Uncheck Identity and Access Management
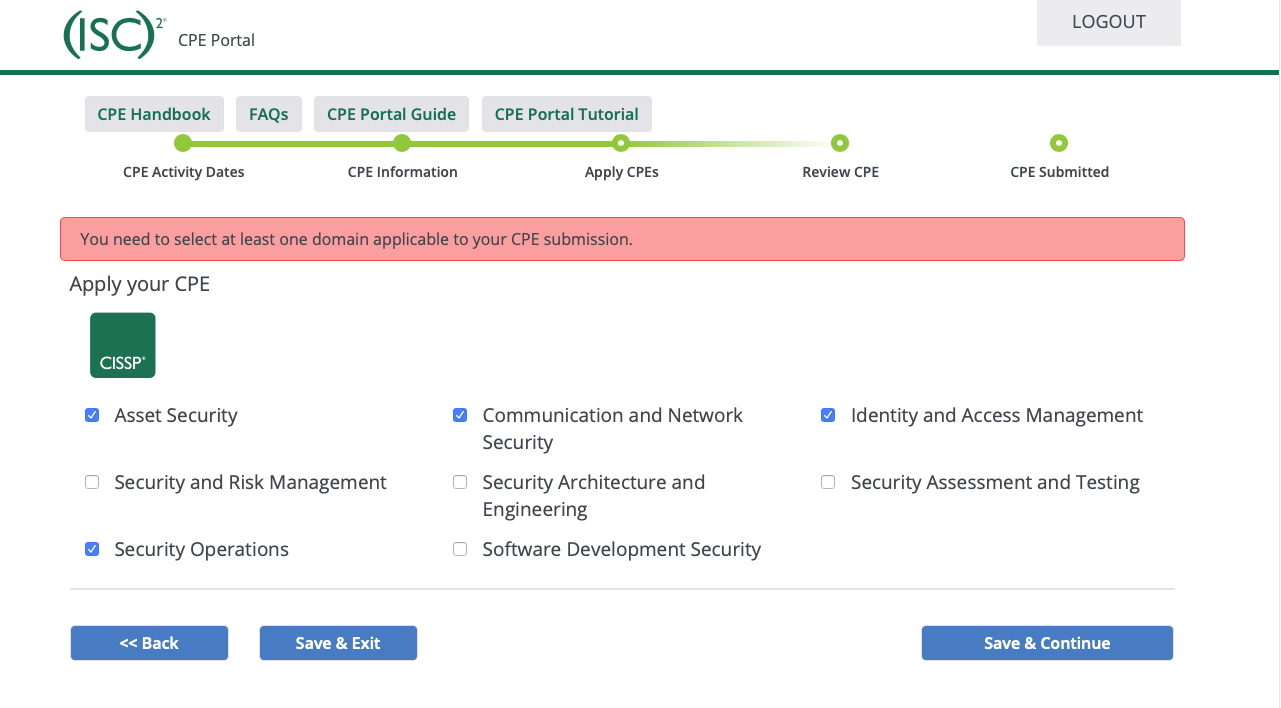The width and height of the screenshot is (1281, 708). point(828,415)
